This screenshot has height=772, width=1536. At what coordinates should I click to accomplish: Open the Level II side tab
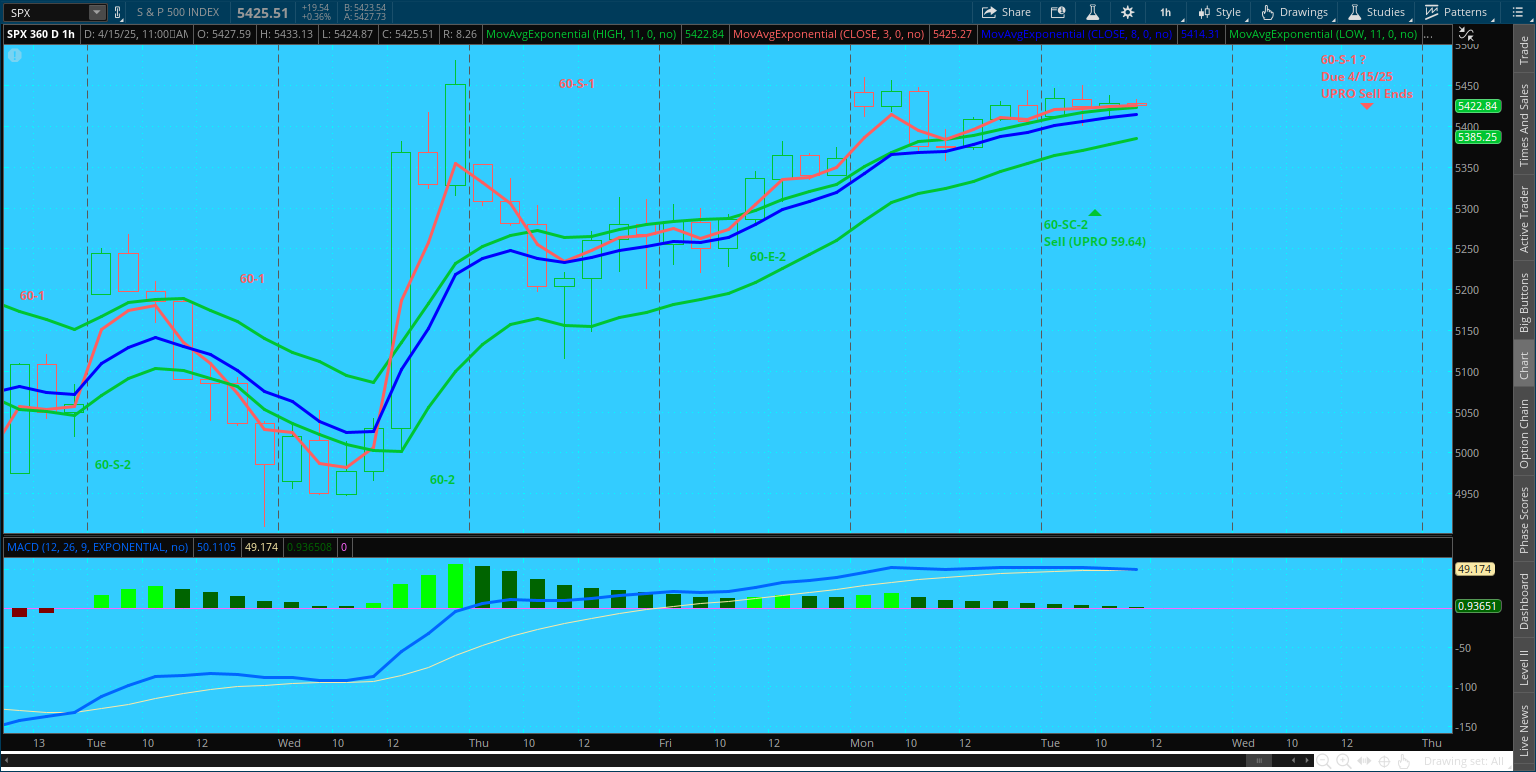(1524, 668)
